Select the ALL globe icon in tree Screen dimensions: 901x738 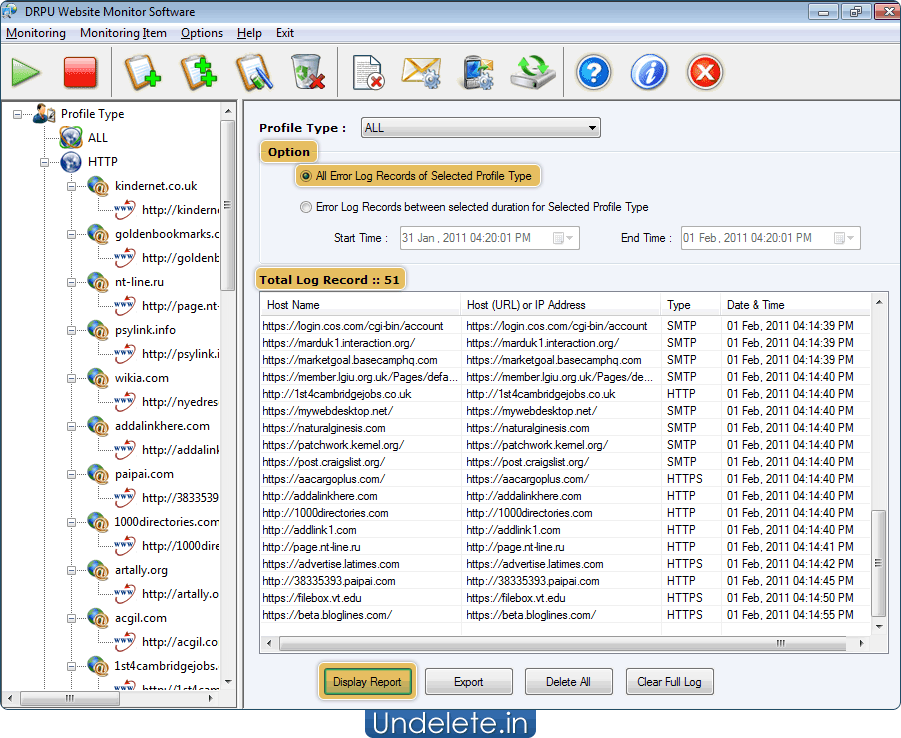click(71, 138)
